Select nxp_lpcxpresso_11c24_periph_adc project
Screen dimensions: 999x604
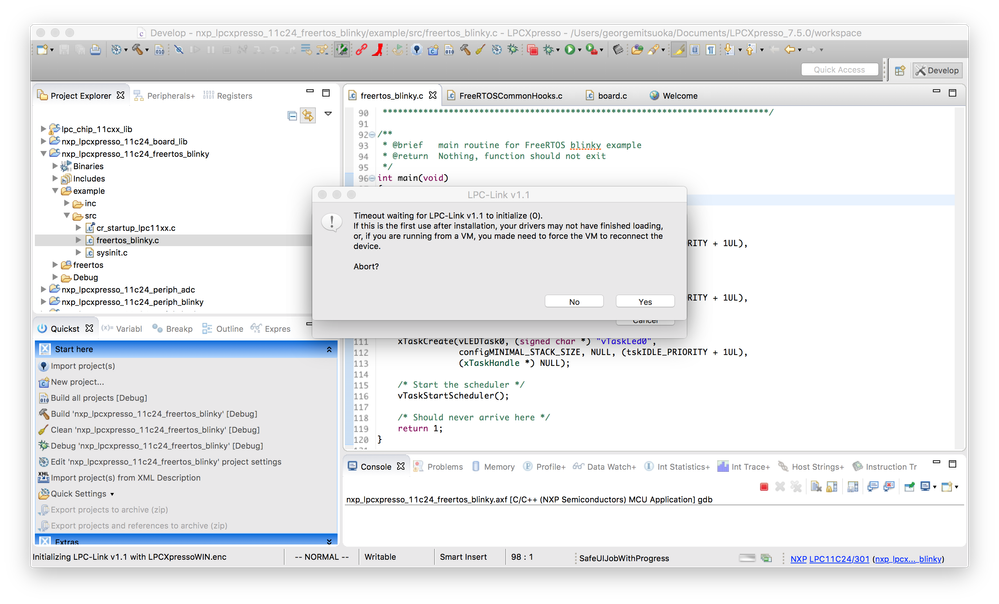128,290
